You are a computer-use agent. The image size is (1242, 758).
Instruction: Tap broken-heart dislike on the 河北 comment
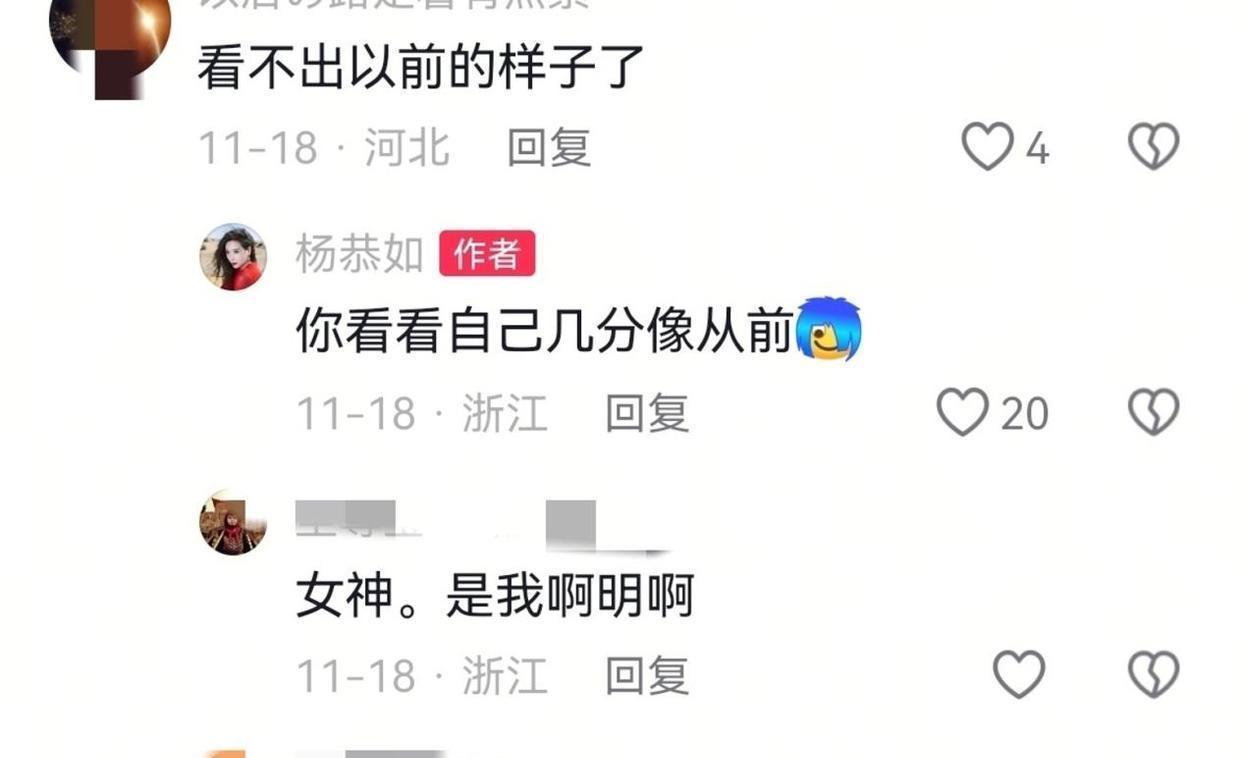[x=1154, y=147]
